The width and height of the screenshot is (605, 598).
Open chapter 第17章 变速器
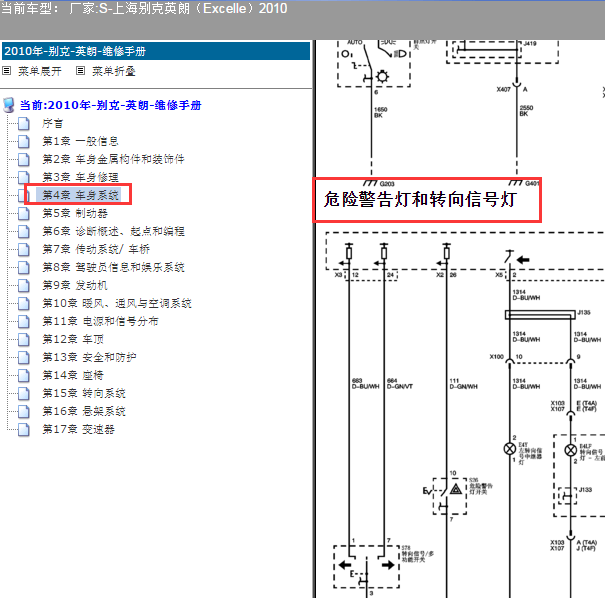[x=78, y=429]
